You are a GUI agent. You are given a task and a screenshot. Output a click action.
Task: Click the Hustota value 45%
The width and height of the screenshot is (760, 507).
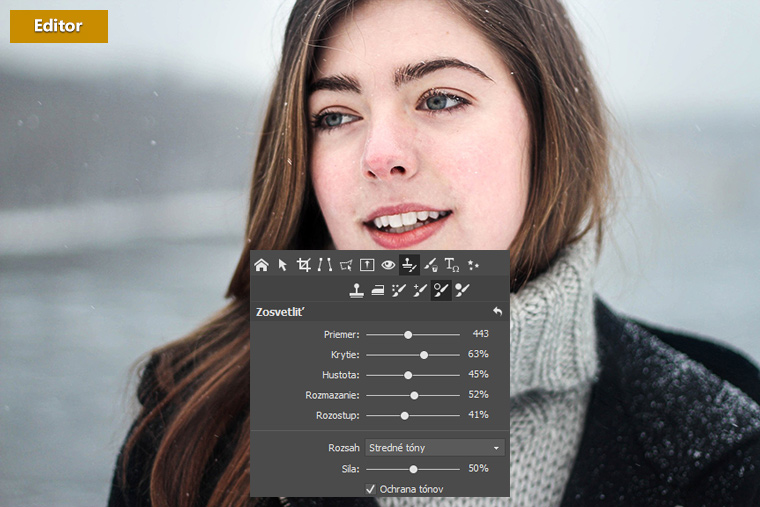[x=478, y=374]
